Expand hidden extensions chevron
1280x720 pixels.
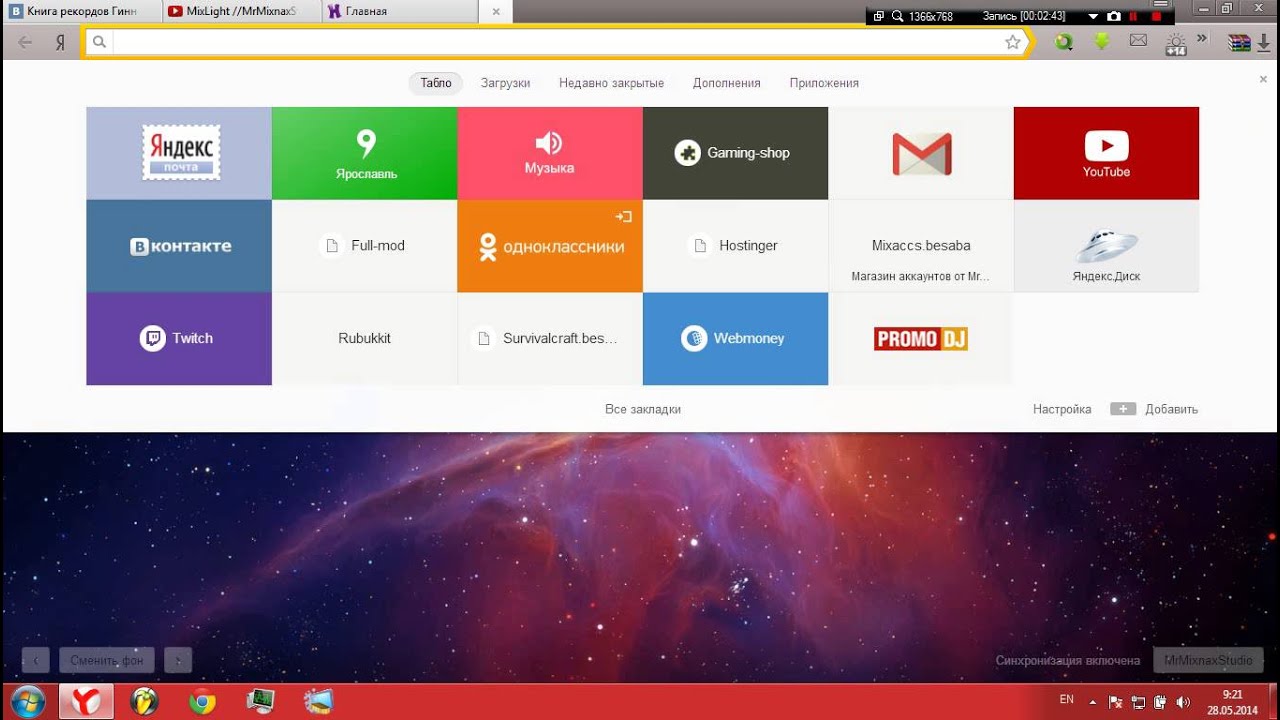point(1202,39)
